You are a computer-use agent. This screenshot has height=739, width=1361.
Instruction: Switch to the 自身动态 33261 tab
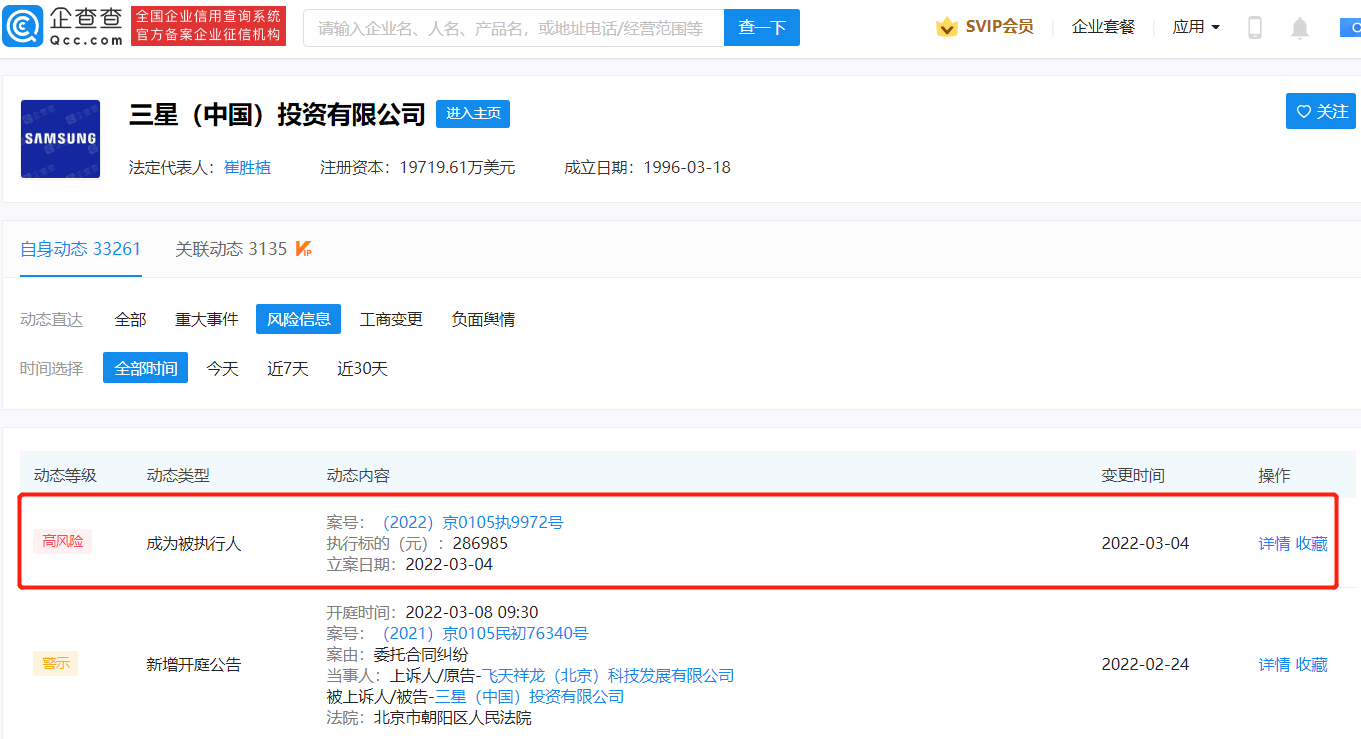[81, 249]
